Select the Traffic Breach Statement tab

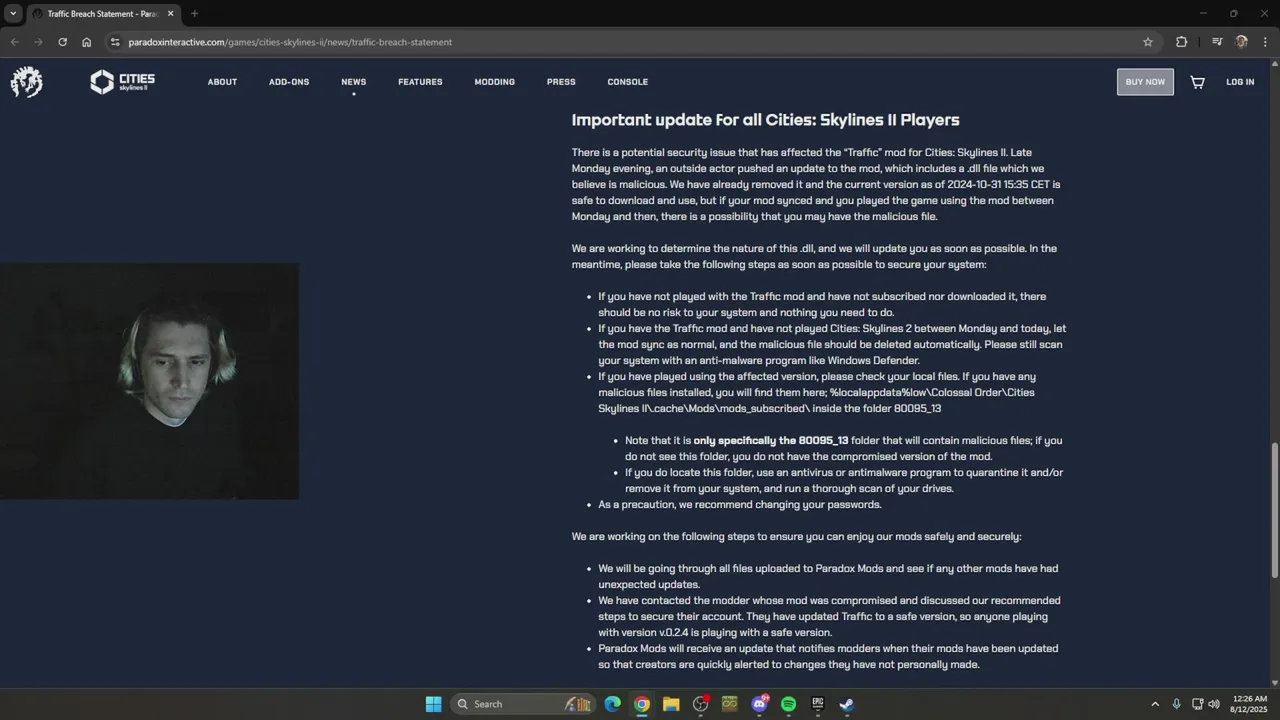tap(103, 14)
